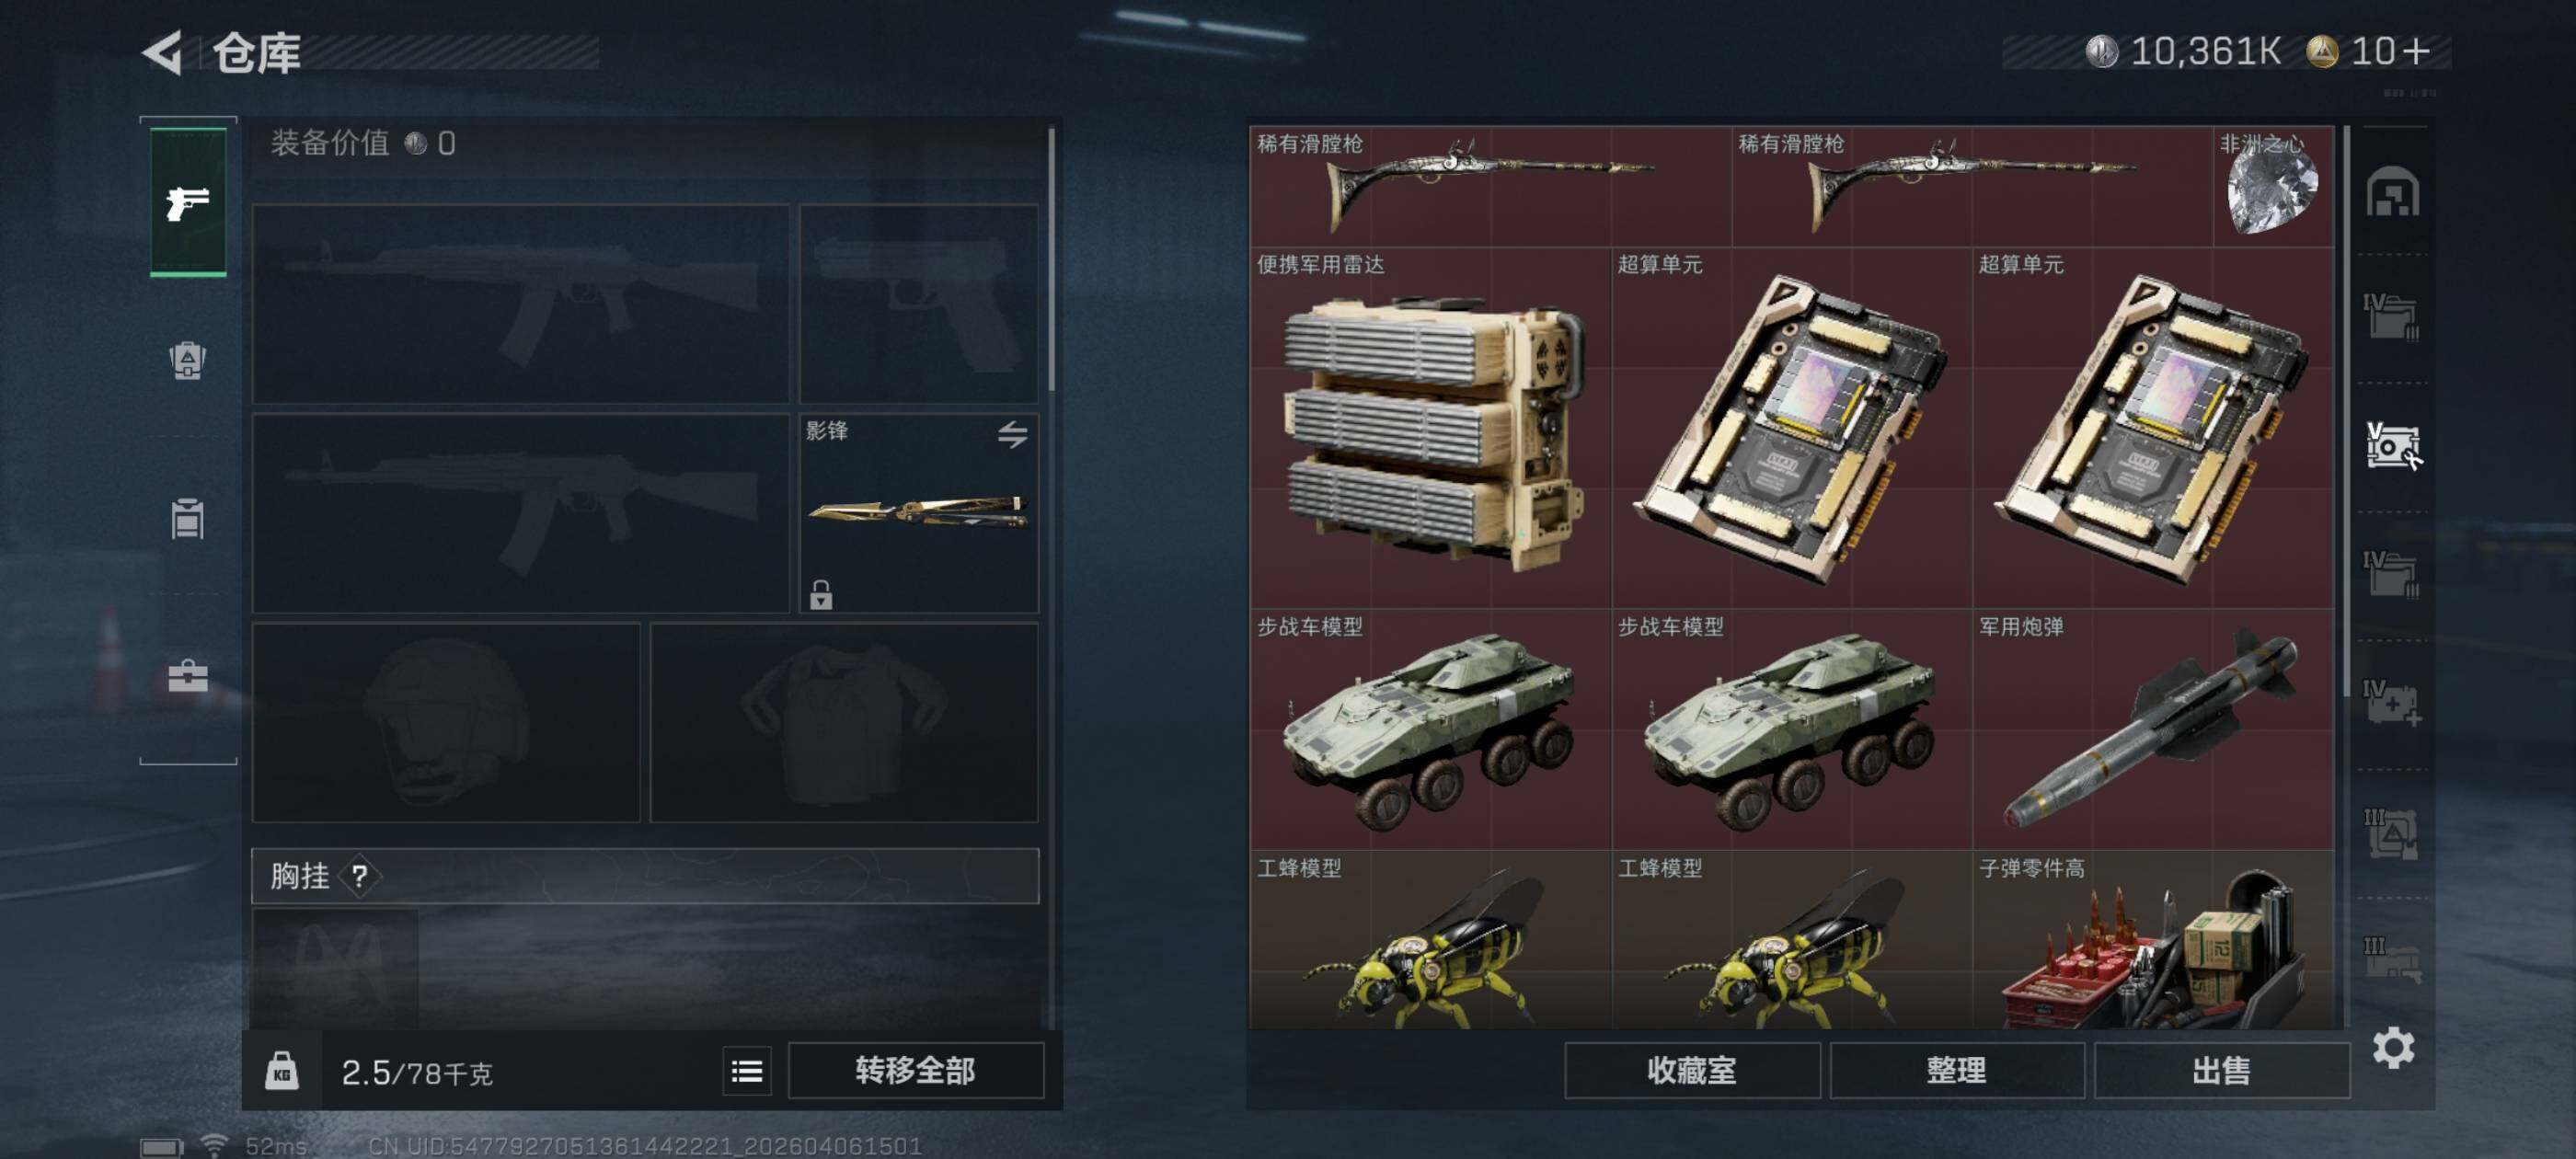
Task: Open the chest rig tab icon
Action: point(188,518)
